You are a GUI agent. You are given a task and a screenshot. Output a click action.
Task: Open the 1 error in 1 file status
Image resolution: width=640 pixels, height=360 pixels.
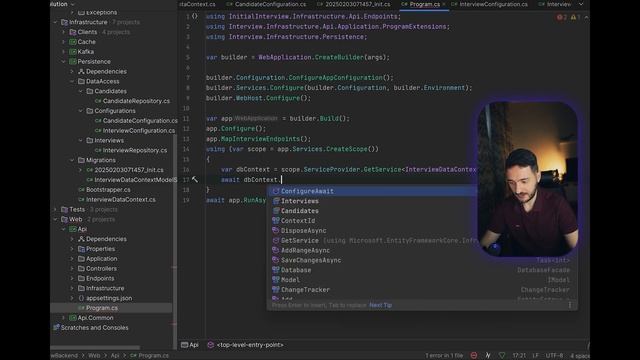pyautogui.click(x=444, y=356)
